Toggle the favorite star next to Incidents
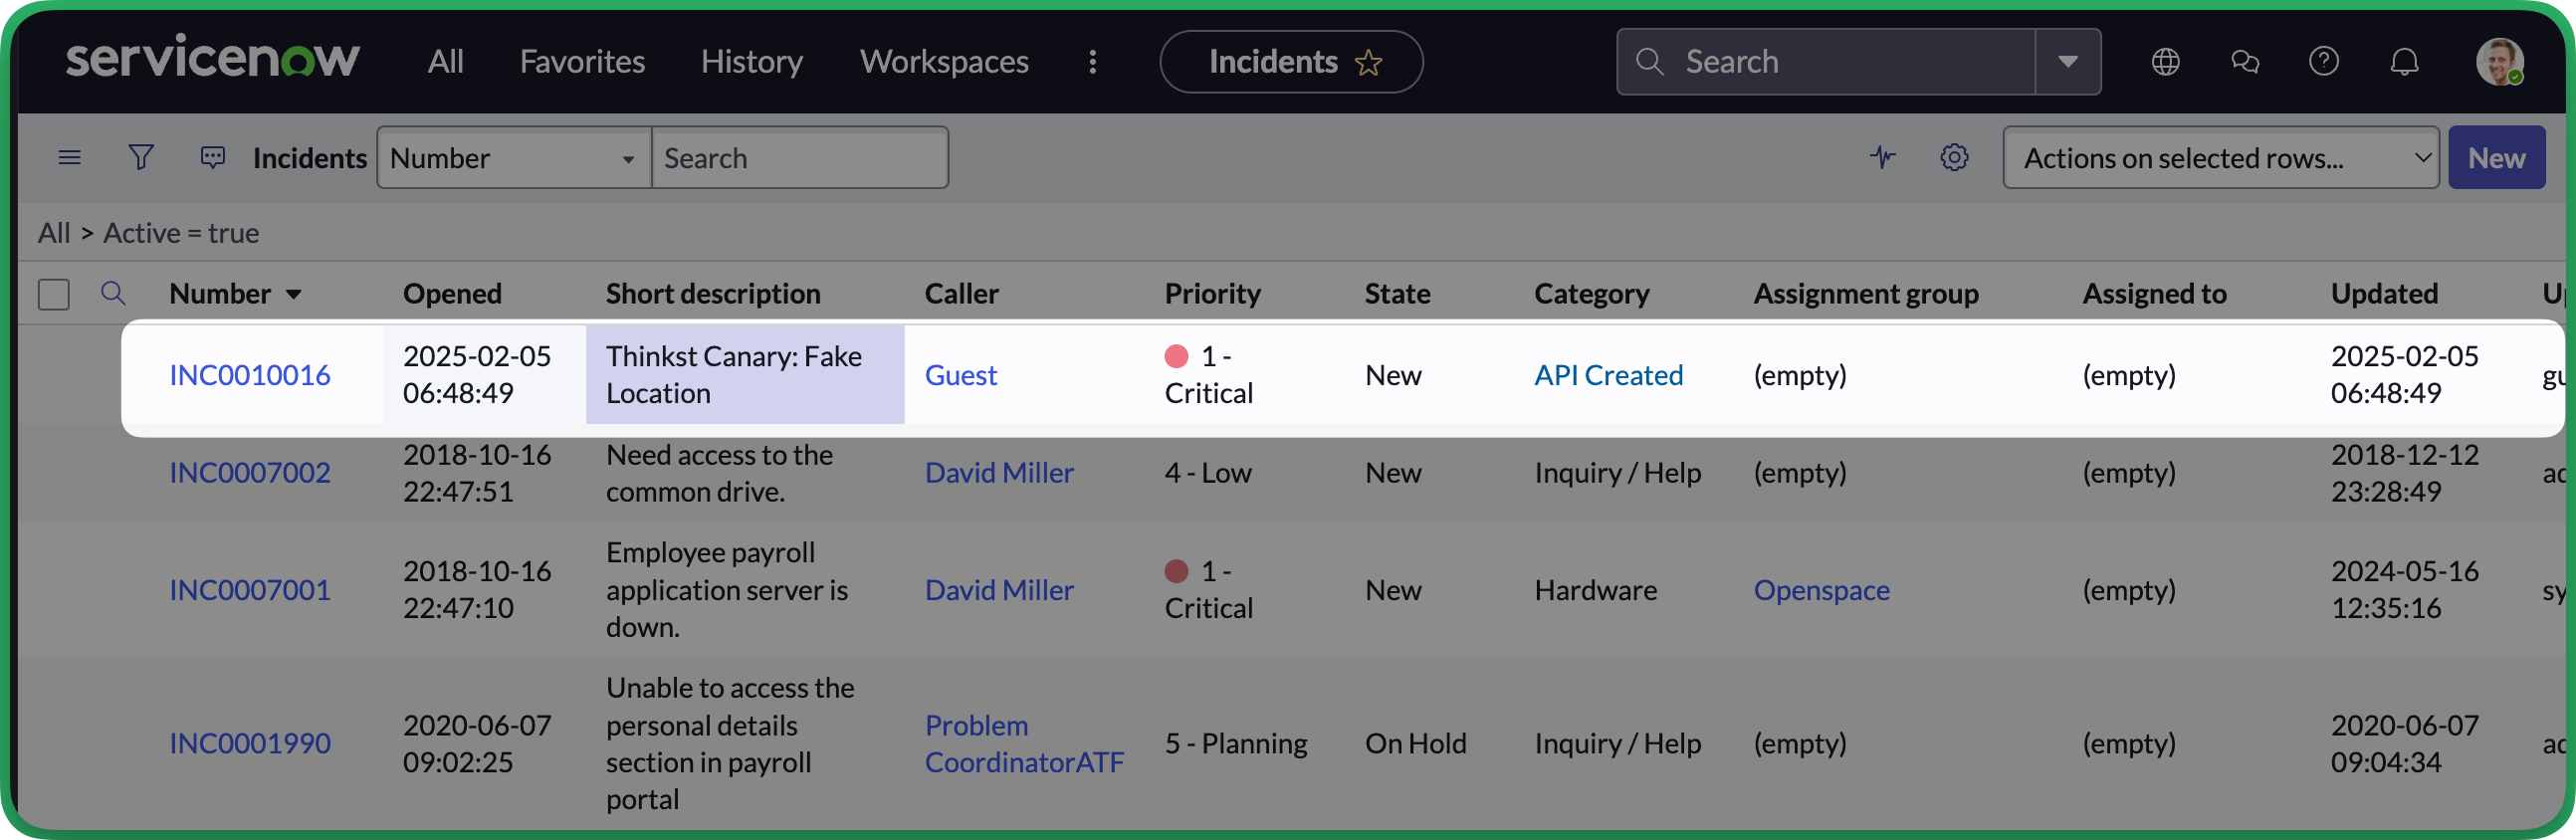Image resolution: width=2576 pixels, height=840 pixels. (1368, 63)
